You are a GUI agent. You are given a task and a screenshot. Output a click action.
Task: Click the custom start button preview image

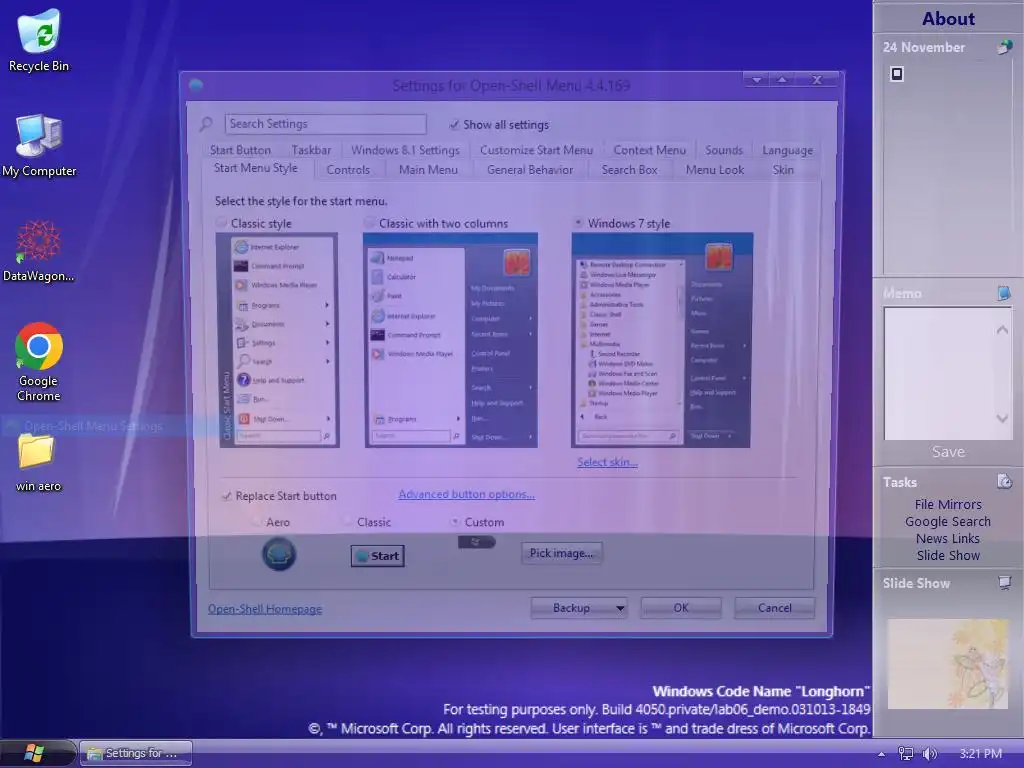477,542
